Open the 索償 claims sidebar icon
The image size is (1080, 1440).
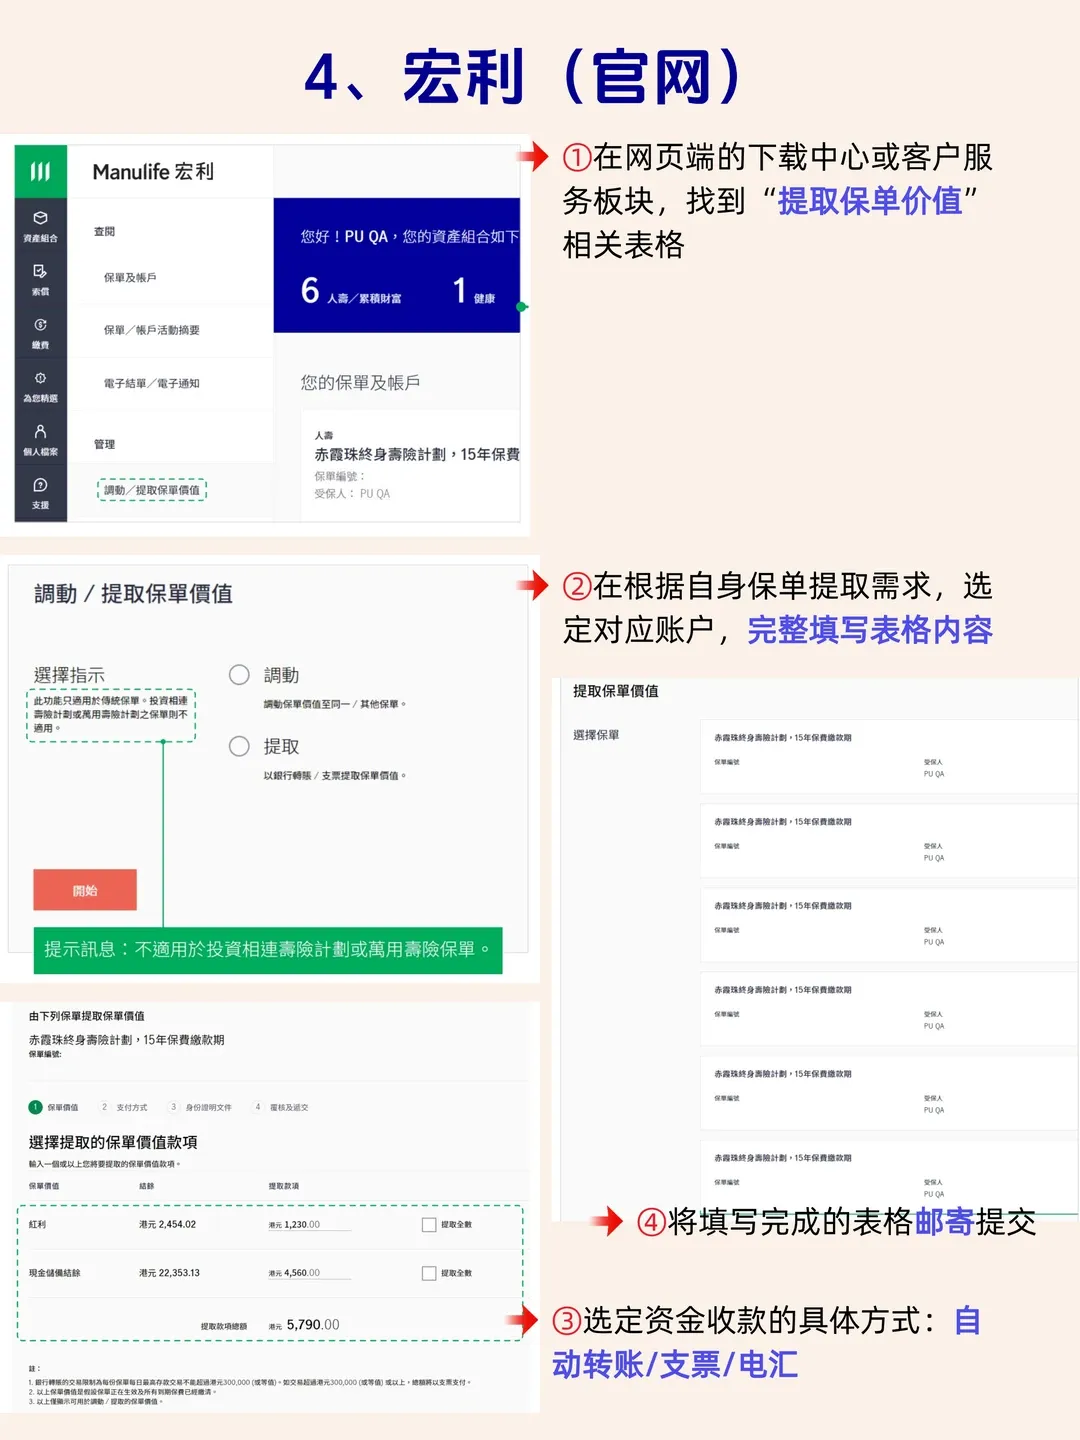pyautogui.click(x=40, y=279)
